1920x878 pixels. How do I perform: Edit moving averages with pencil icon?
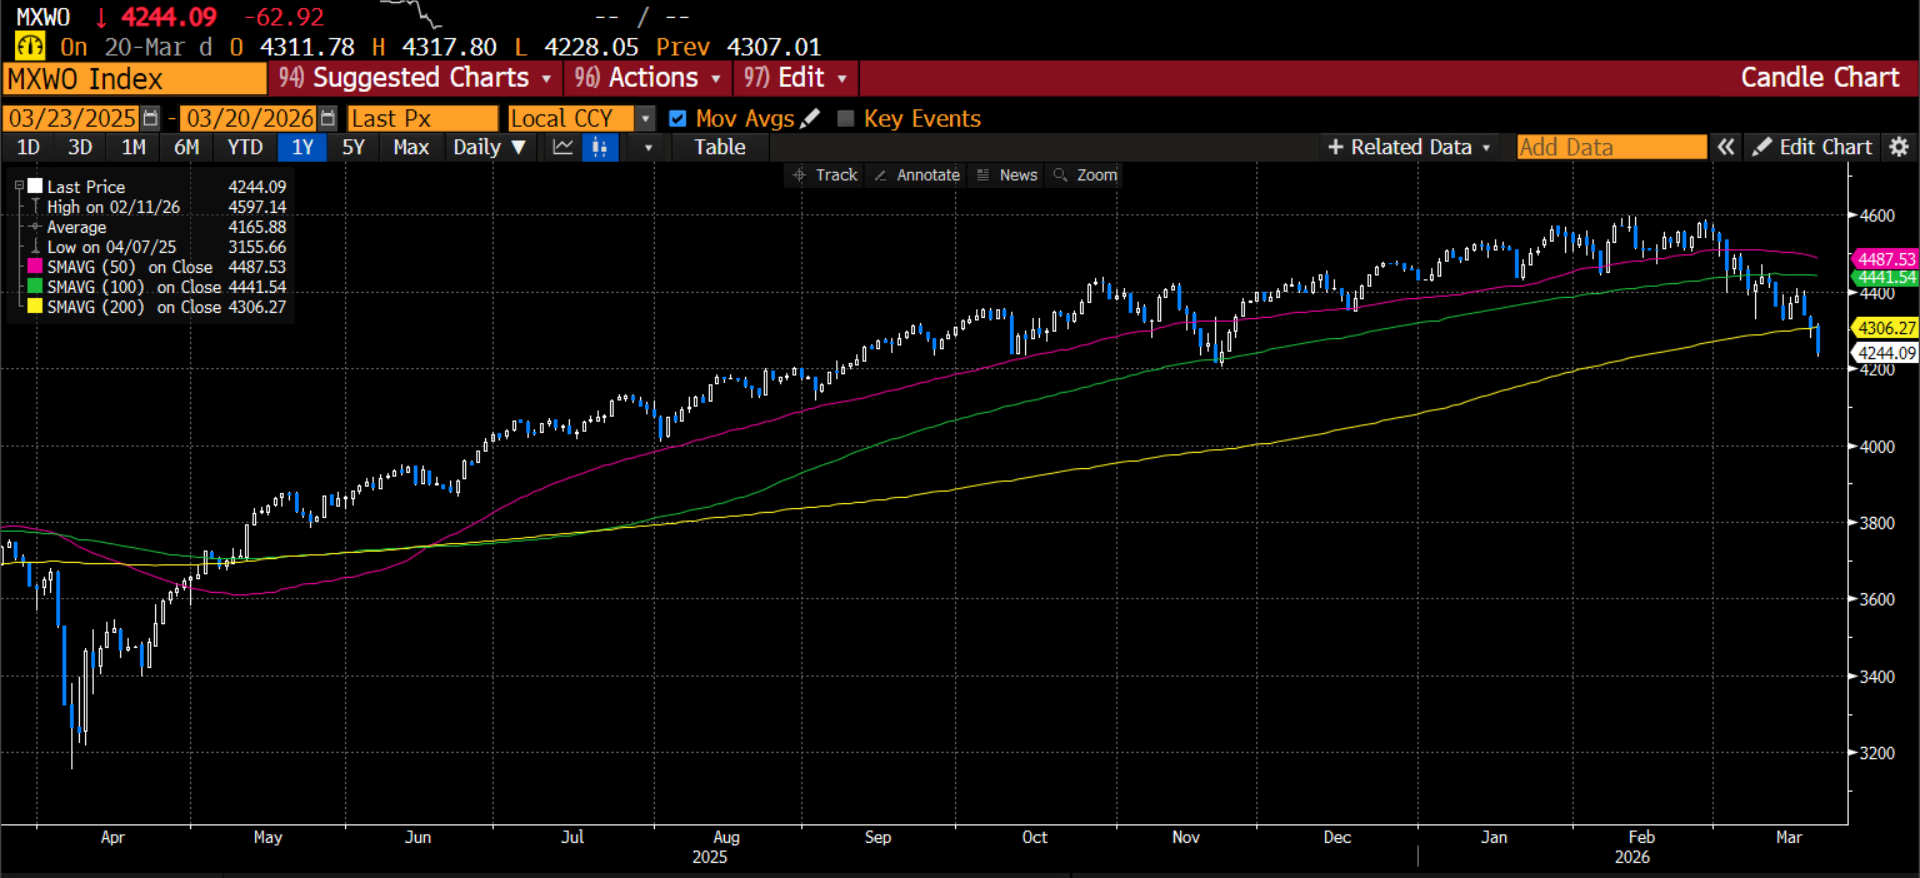pos(811,119)
